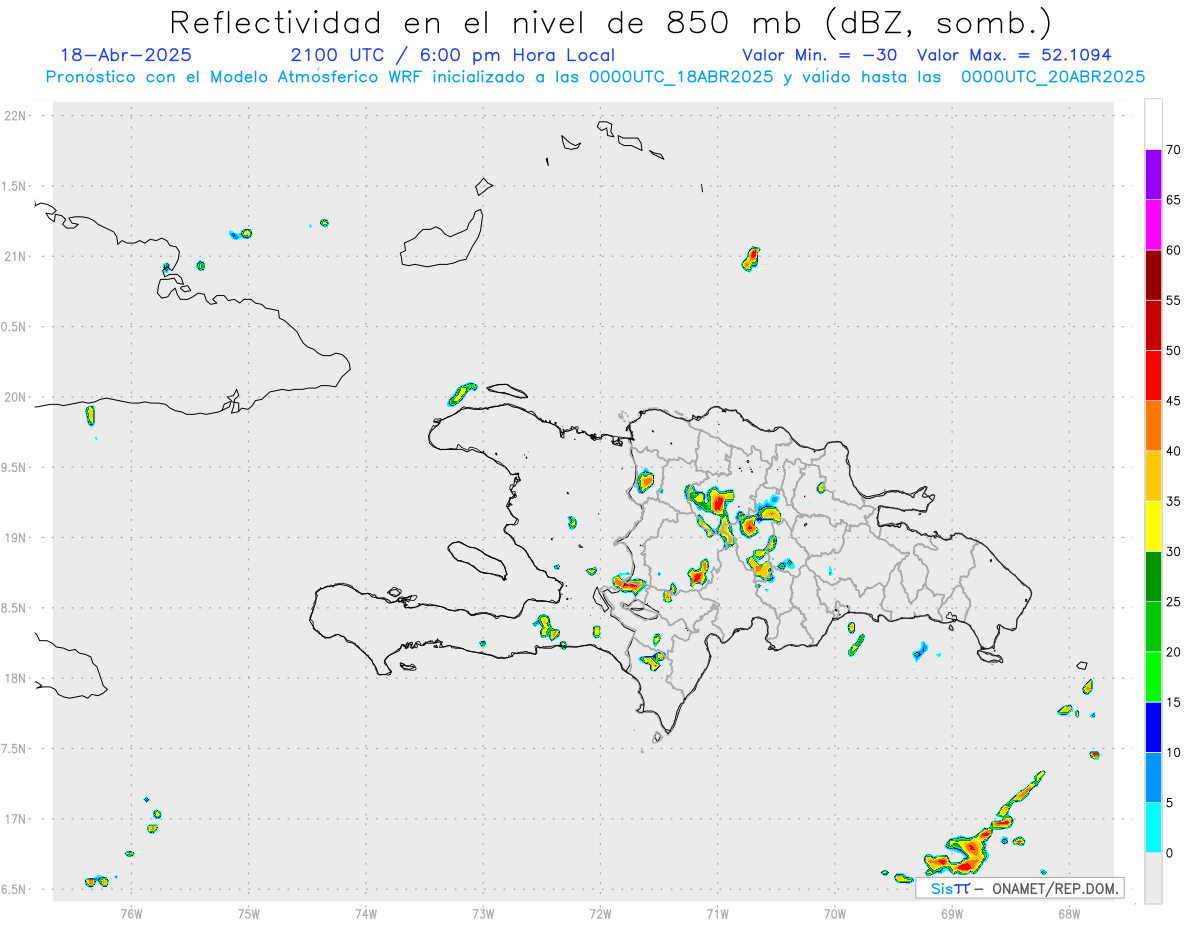Click the color bar label '55'
1200x927 pixels.
coord(1173,300)
